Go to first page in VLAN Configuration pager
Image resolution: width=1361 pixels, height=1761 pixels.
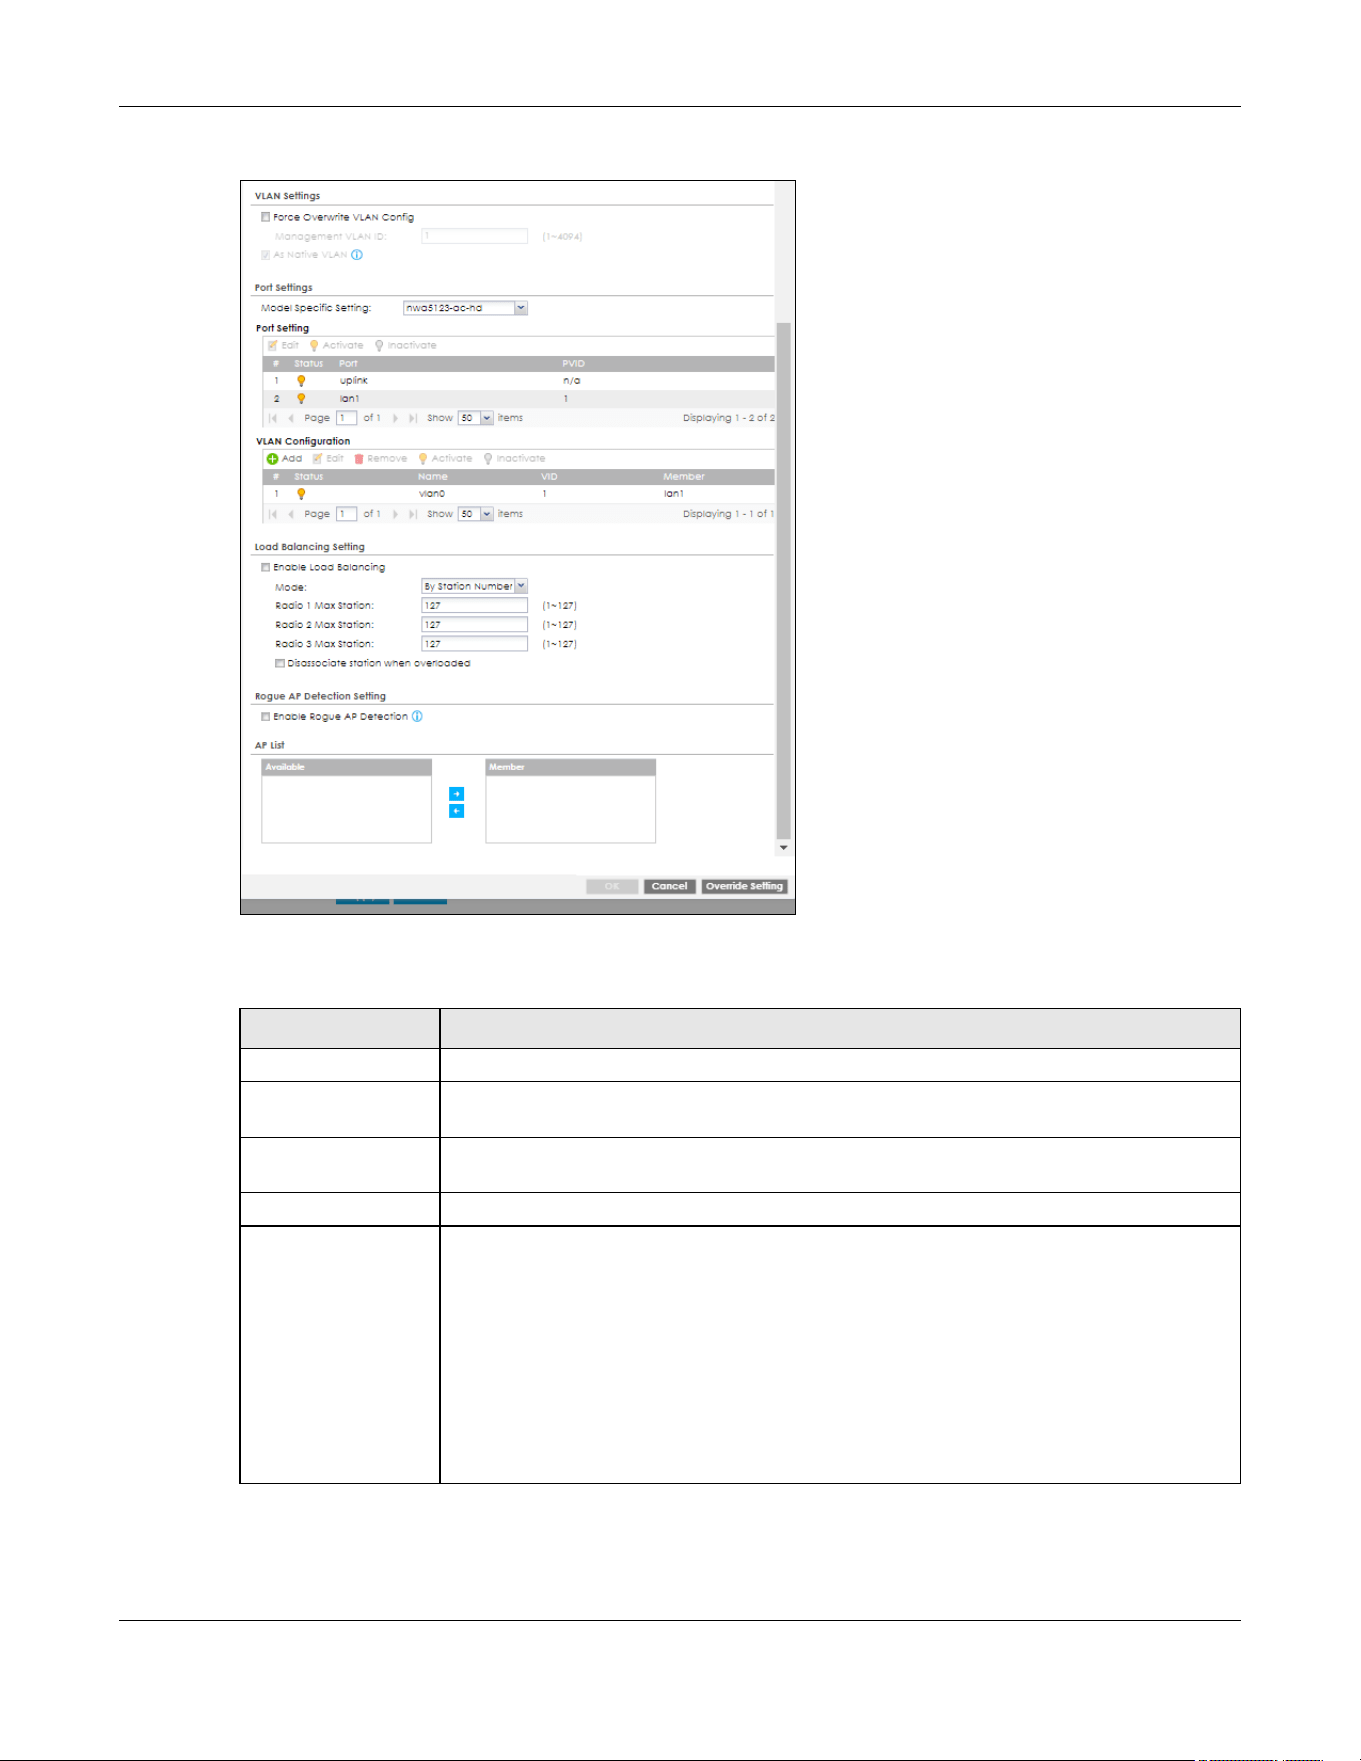pos(273,514)
